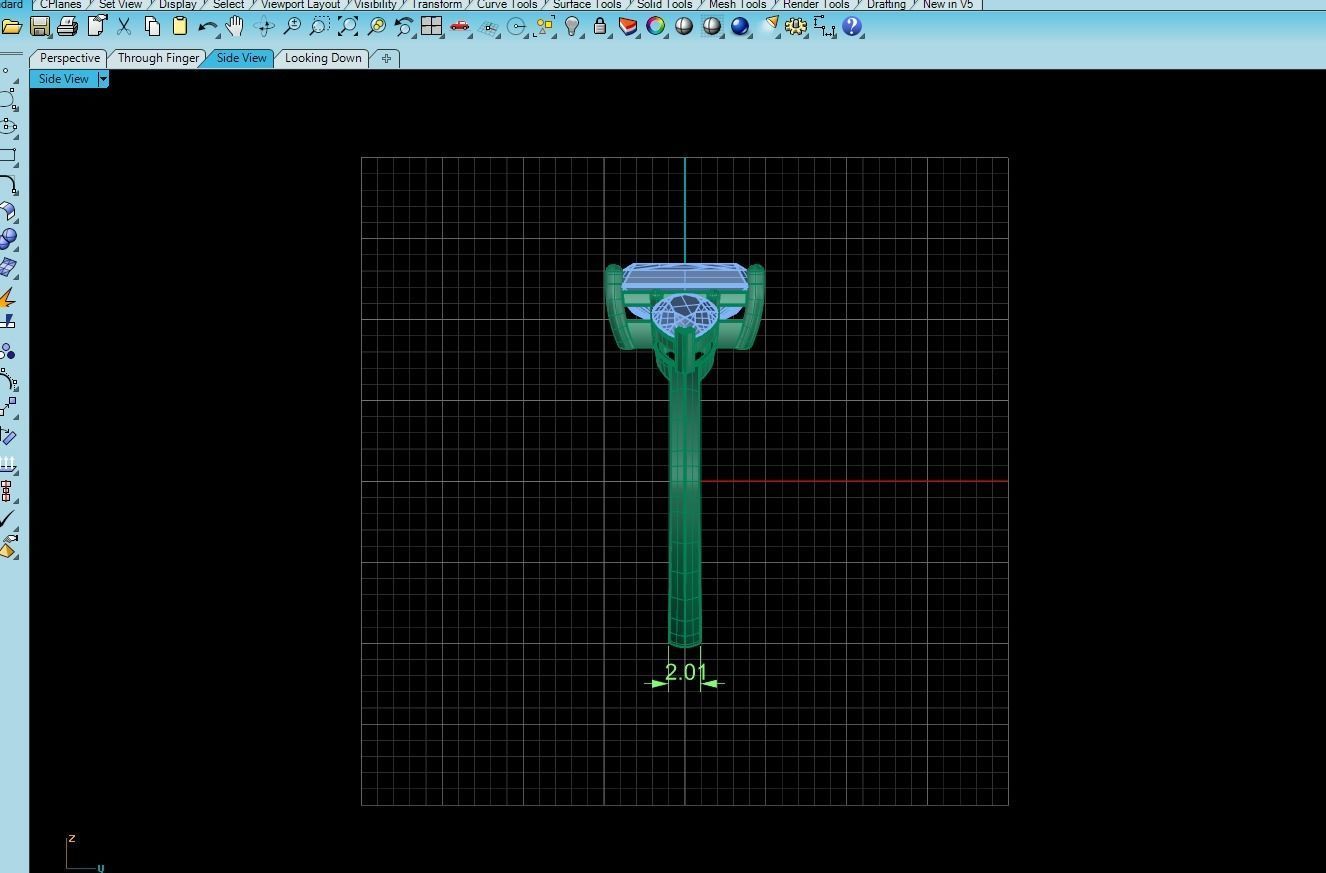This screenshot has height=873, width=1326.
Task: Open the Transform toolbar tab
Action: [x=436, y=4]
